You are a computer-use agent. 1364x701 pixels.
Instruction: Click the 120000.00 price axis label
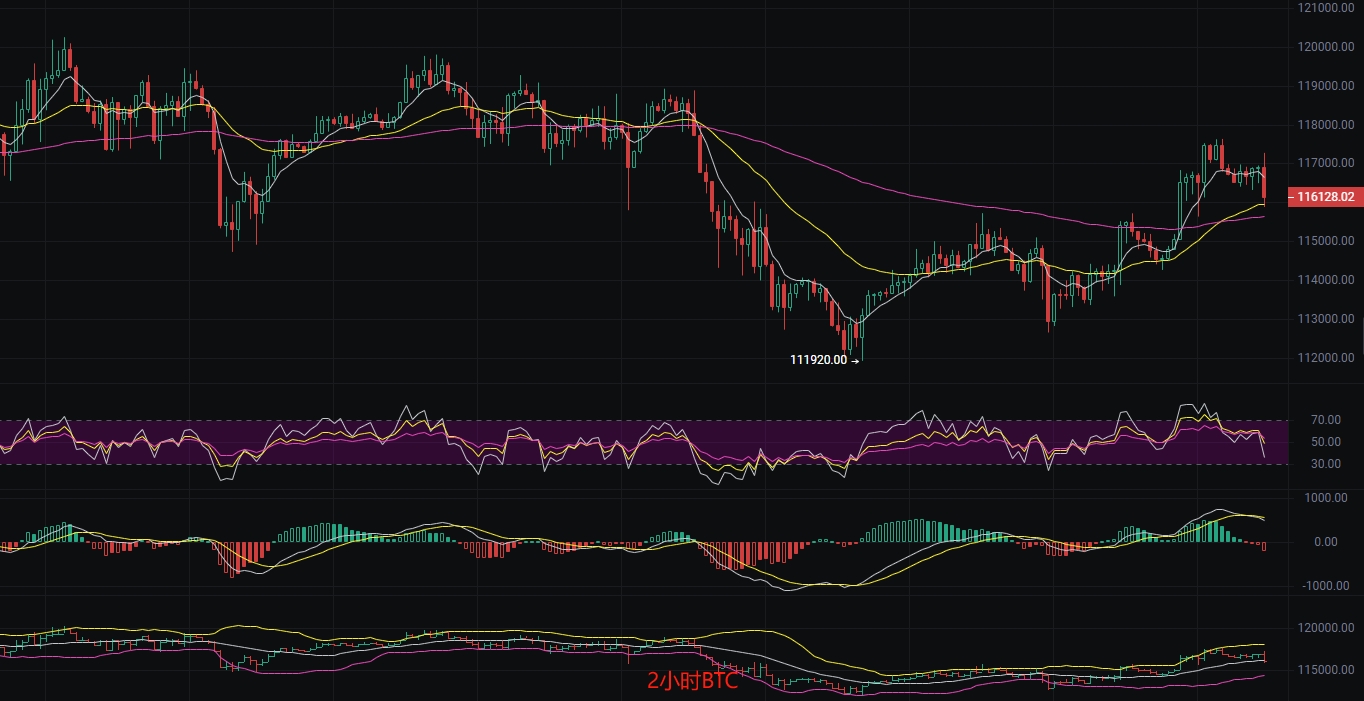point(1325,47)
